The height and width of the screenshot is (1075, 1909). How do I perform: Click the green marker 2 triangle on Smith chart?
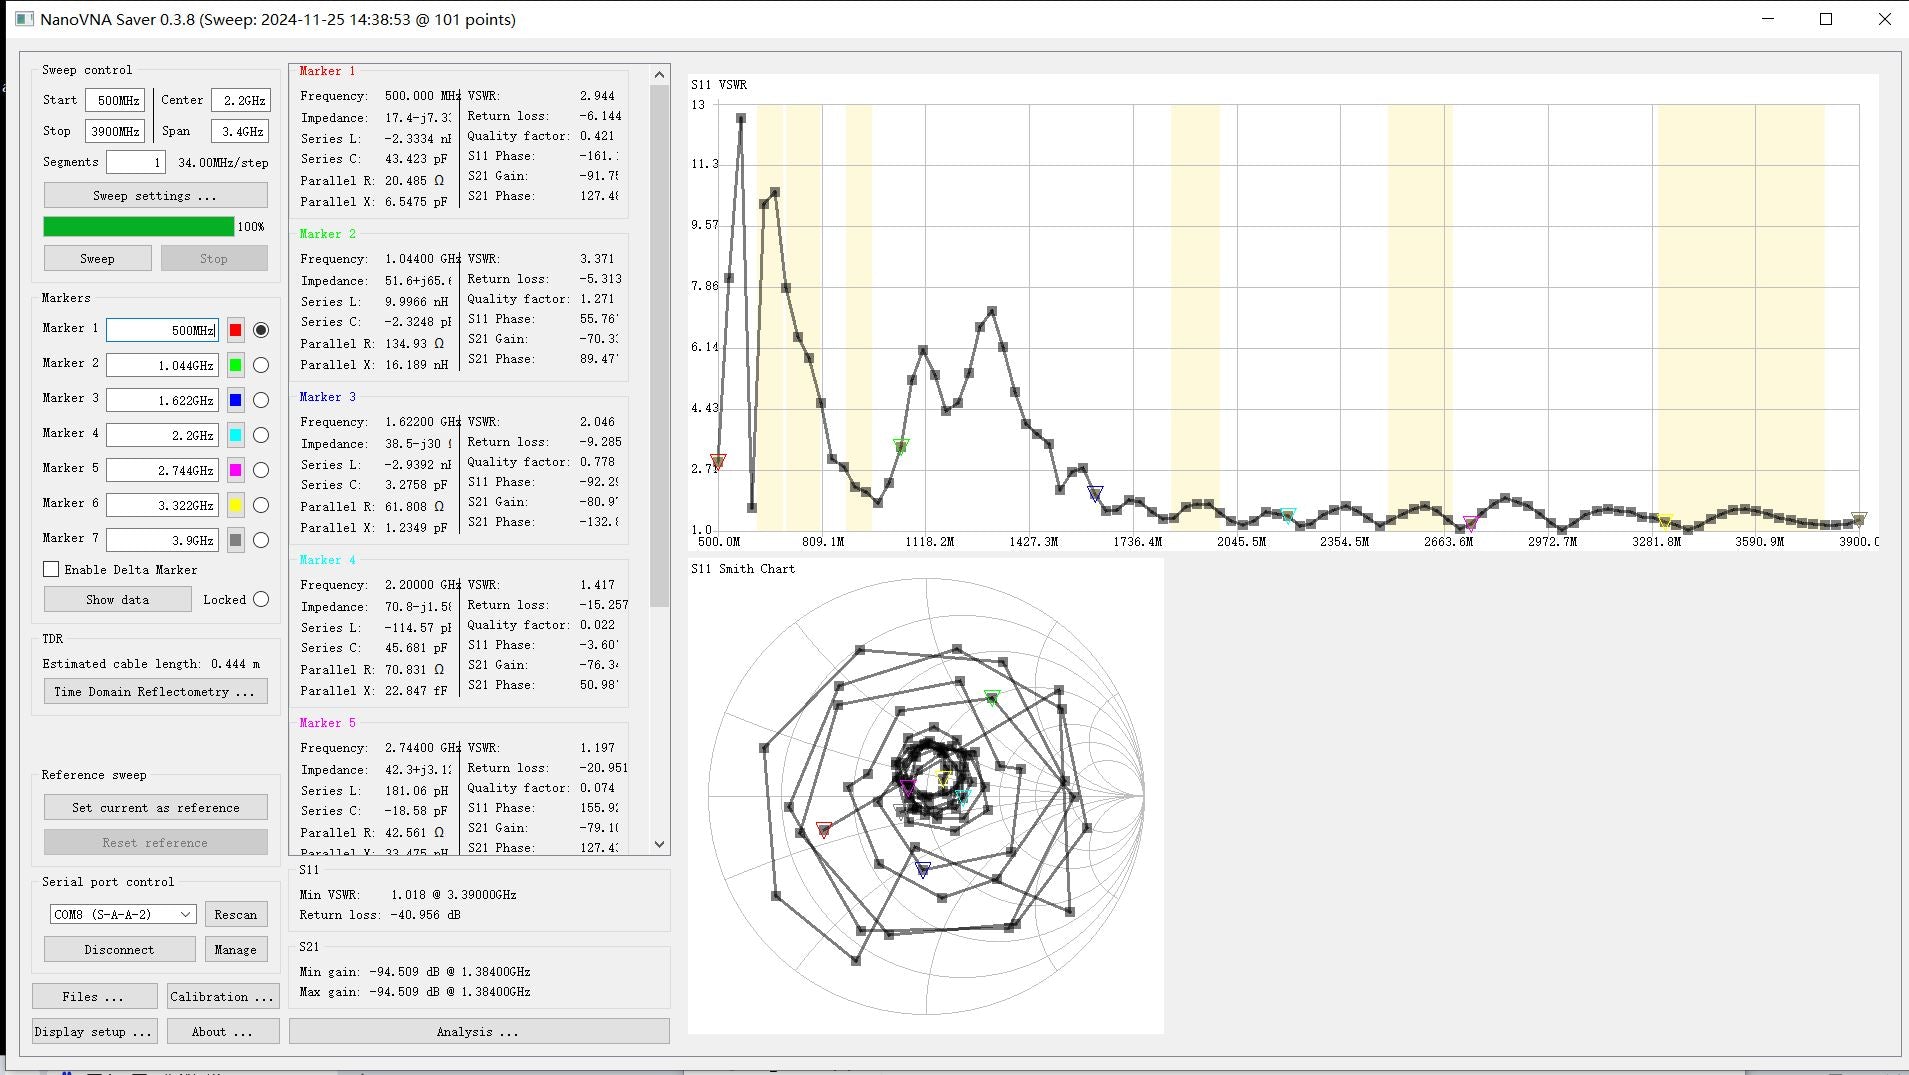pyautogui.click(x=992, y=697)
